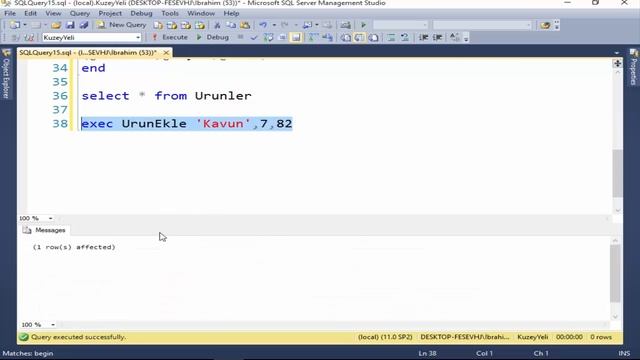Open the Edit menu

tap(30, 13)
